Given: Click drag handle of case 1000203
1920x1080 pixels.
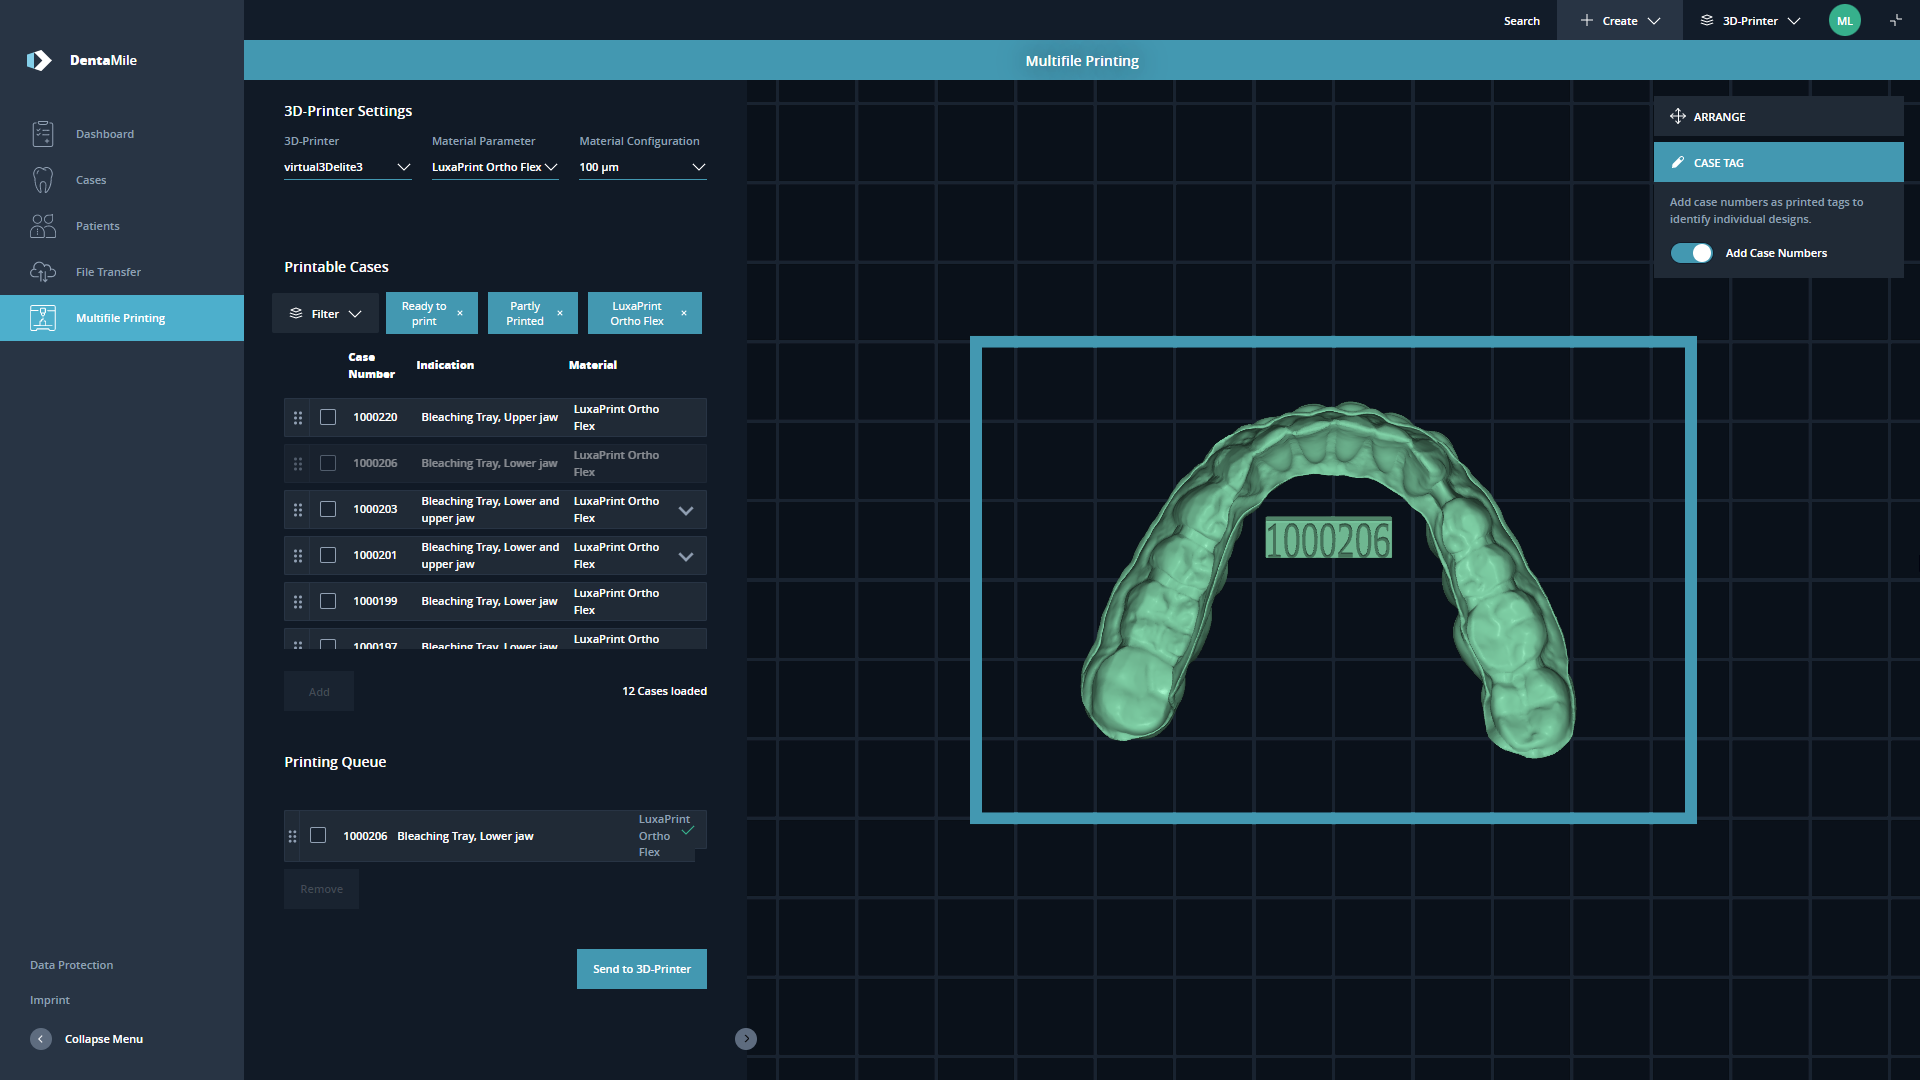Looking at the screenshot, I should pyautogui.click(x=298, y=509).
